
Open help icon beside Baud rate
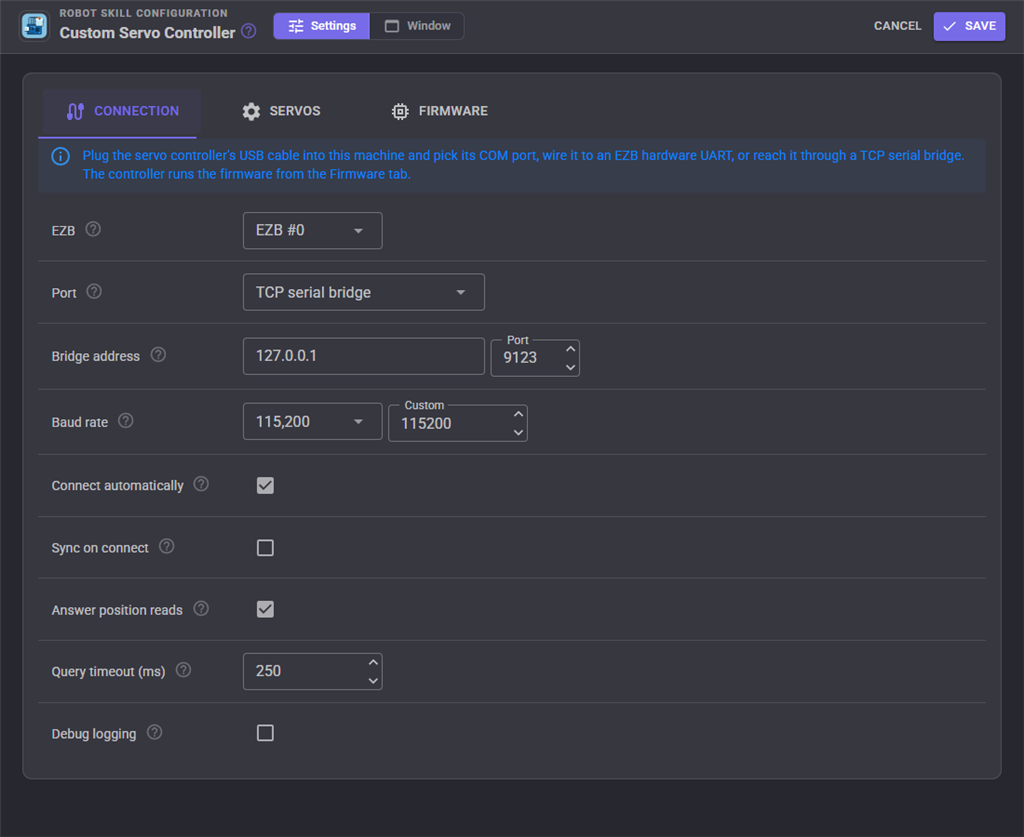[125, 420]
